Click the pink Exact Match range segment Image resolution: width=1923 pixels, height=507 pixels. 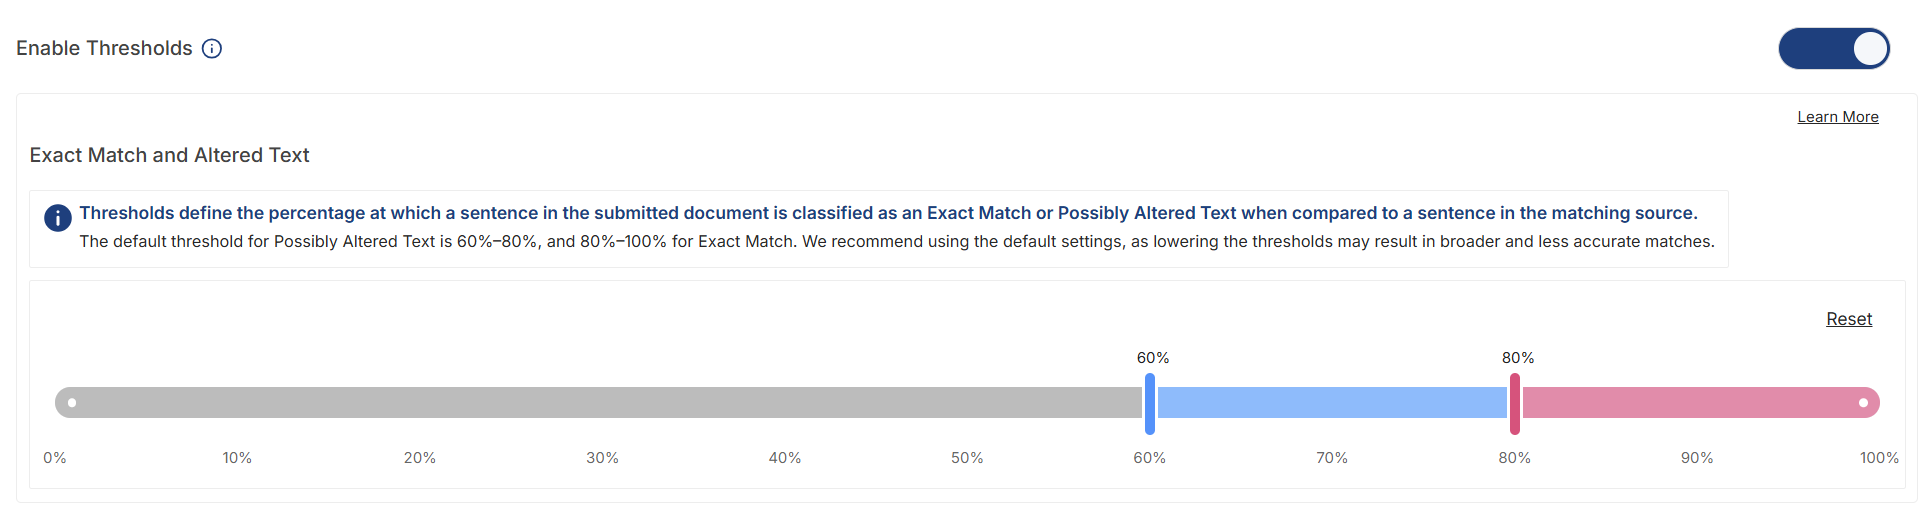tap(1701, 403)
